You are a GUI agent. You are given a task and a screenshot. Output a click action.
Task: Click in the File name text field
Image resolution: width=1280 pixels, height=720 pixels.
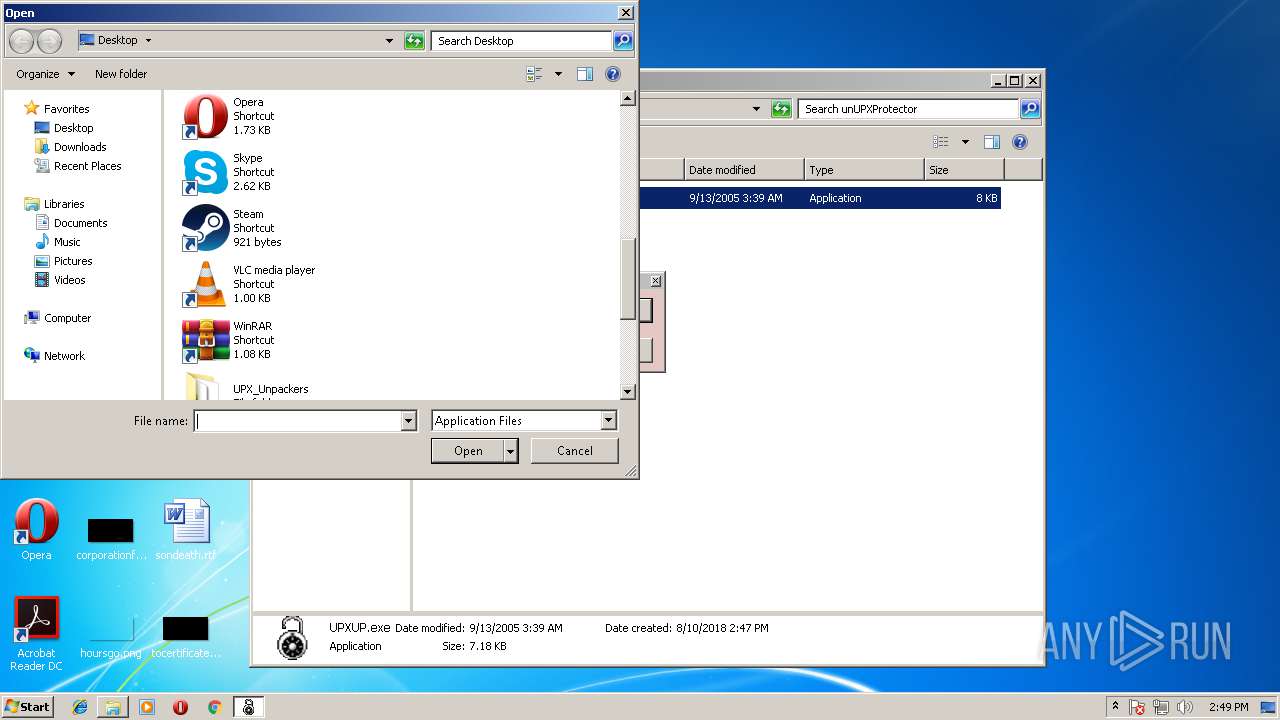click(x=297, y=421)
